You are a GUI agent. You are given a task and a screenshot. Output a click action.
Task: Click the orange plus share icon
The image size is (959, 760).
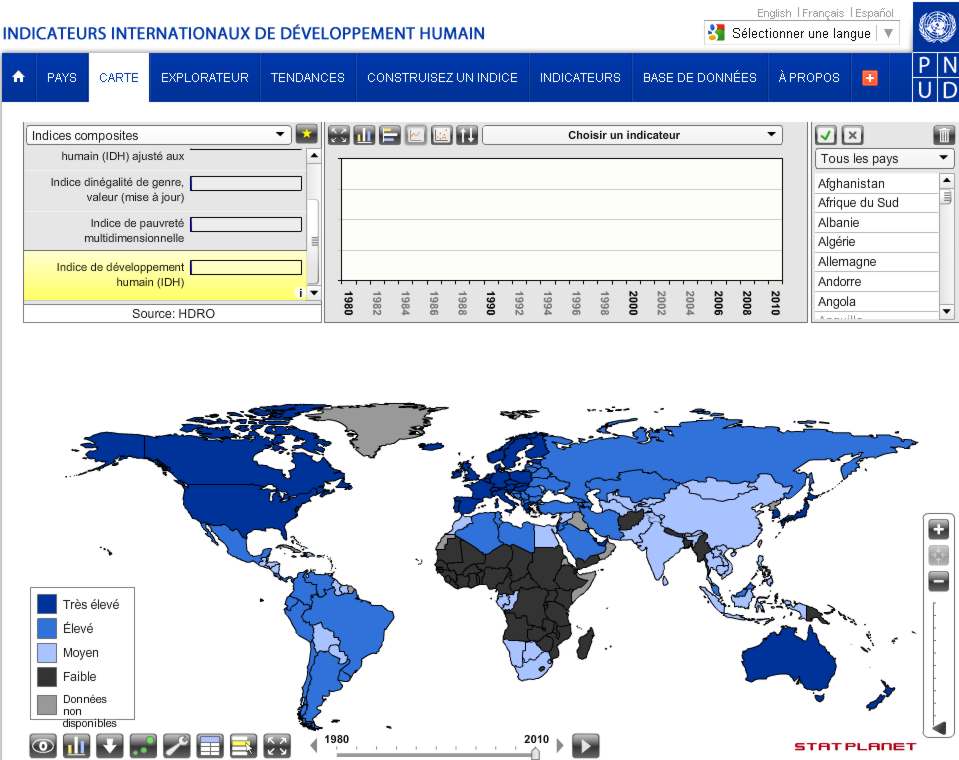tap(869, 78)
